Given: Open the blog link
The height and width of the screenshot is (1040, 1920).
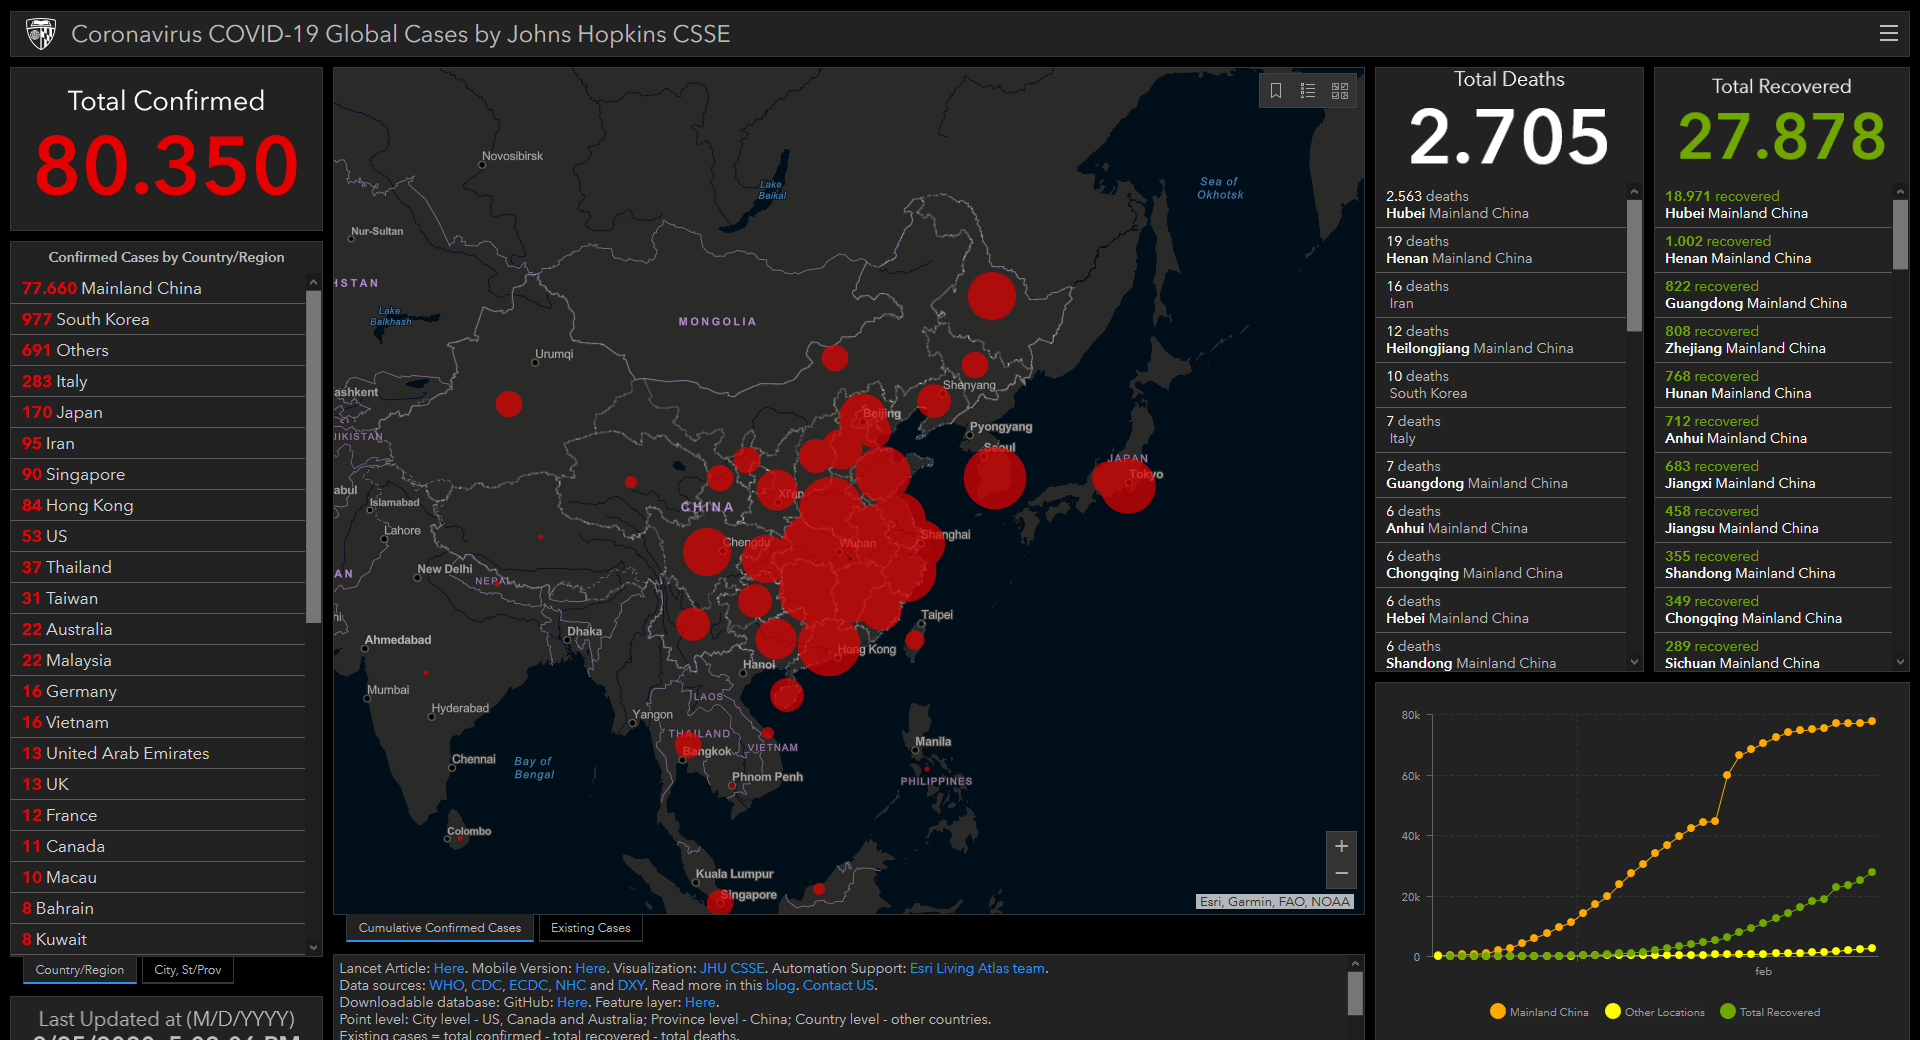Looking at the screenshot, I should click(780, 985).
